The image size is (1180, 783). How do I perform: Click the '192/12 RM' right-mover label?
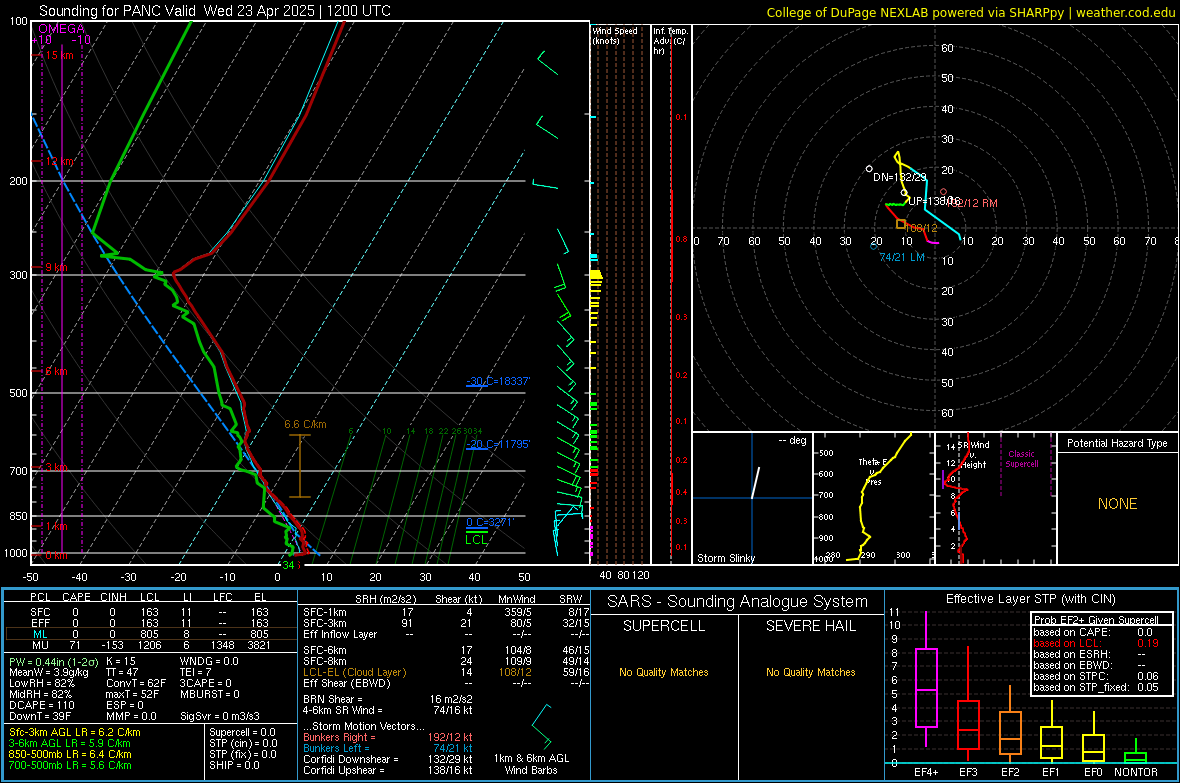point(973,203)
